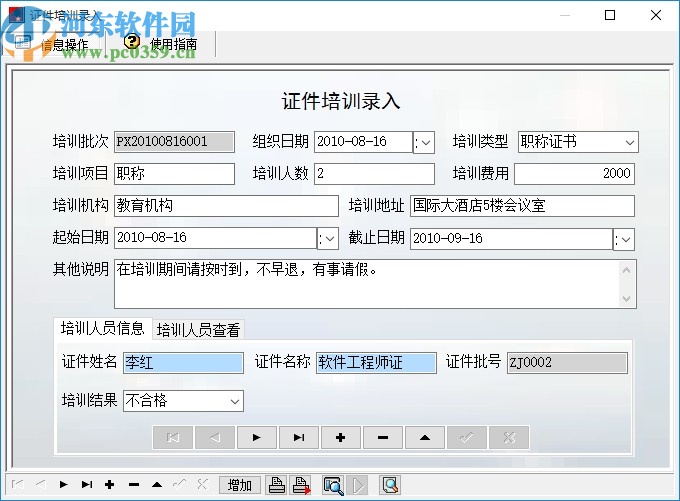This screenshot has height=501, width=680.
Task: Switch to 培训人员查看 tab
Action: coord(198,330)
